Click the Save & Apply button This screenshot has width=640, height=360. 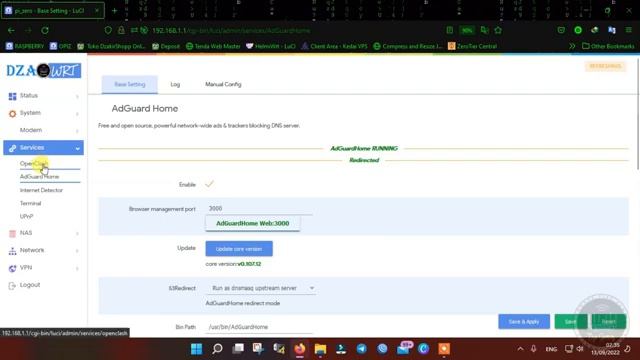tap(524, 322)
